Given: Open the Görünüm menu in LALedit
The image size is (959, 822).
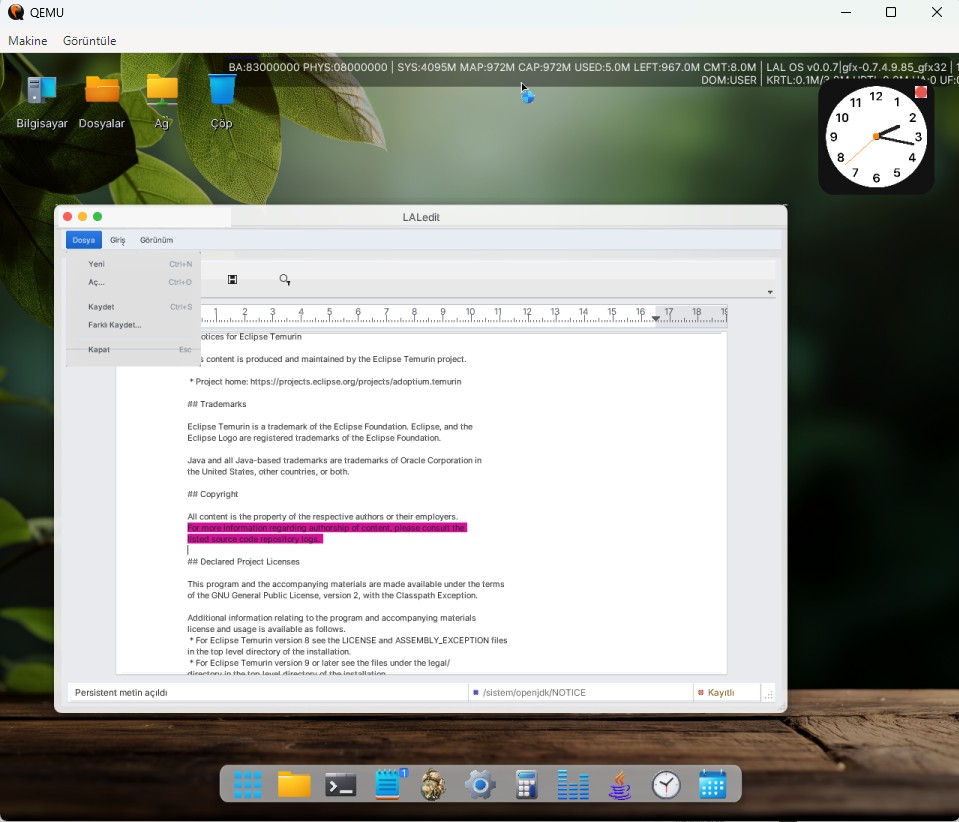Looking at the screenshot, I should [157, 240].
